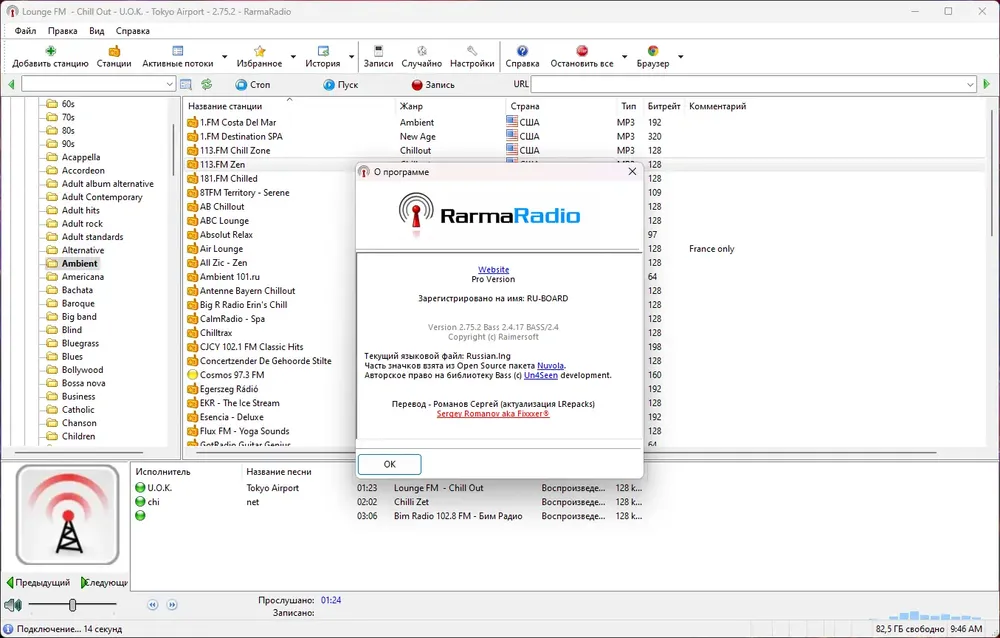Select station Cosmos 97.3 FM
Screen dimensions: 1000x638
232,375
